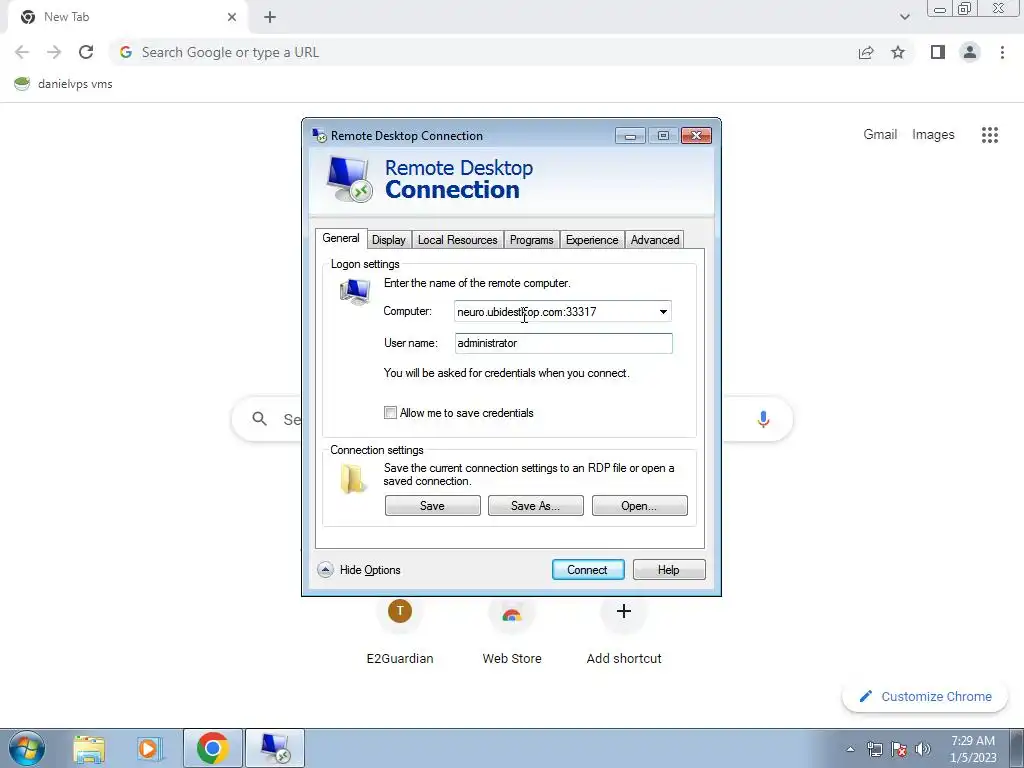Viewport: 1024px width, 768px height.
Task: Open the Web Store shortcut icon
Action: pos(512,614)
